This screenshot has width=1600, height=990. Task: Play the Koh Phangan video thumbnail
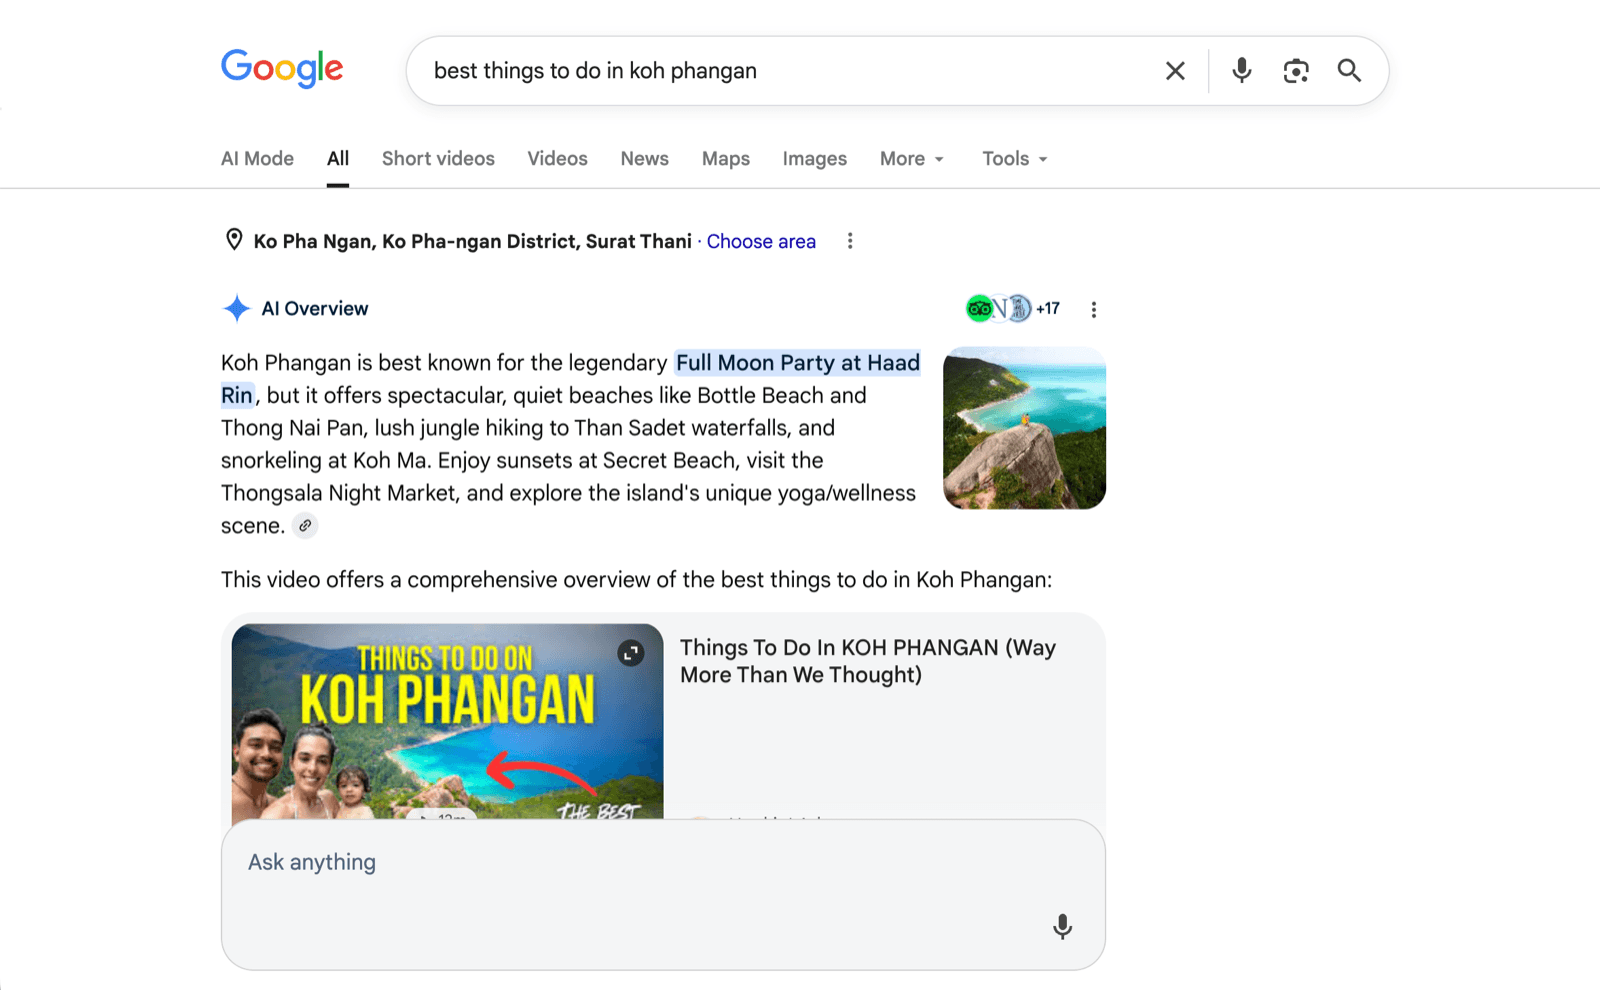pos(447,722)
